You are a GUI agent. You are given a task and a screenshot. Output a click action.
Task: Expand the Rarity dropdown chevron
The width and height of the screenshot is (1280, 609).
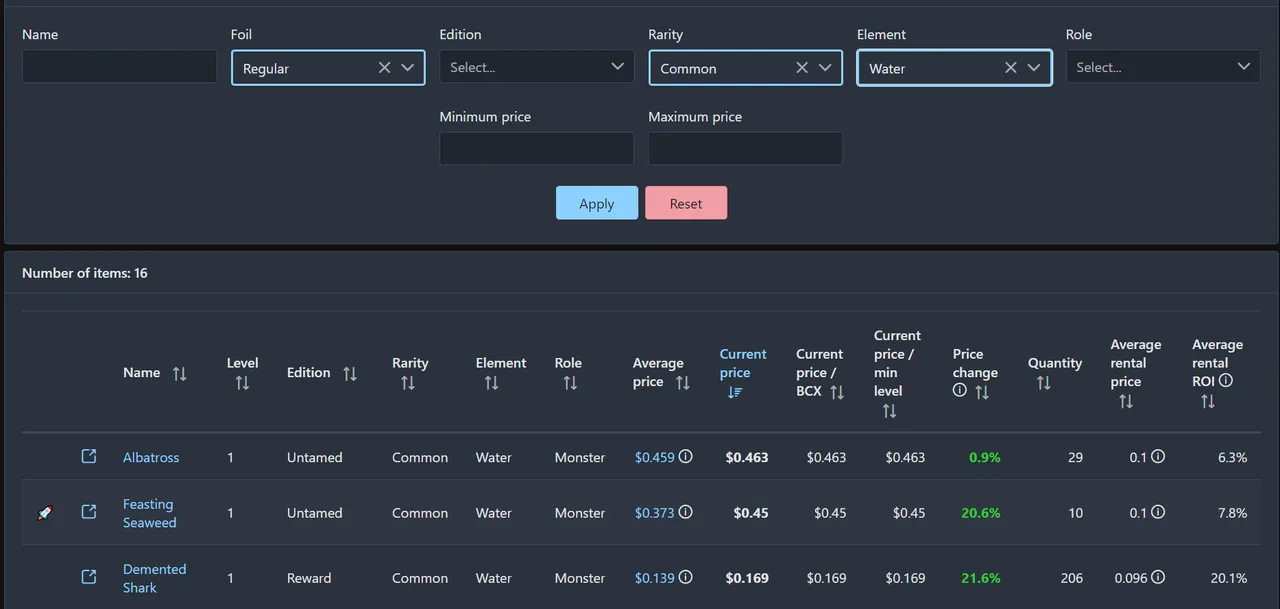click(825, 68)
